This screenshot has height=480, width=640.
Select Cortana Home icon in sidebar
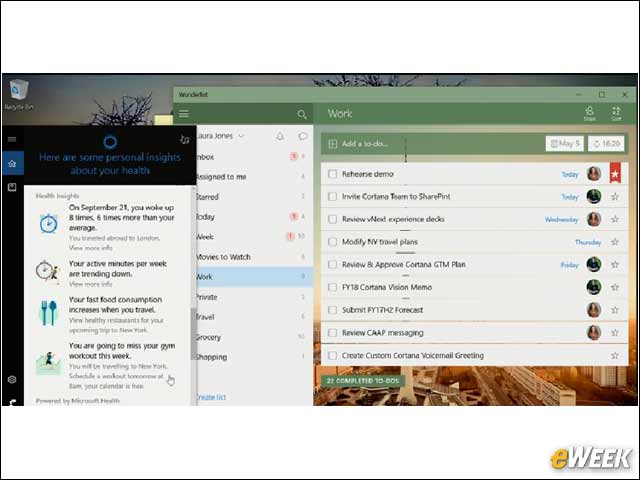pos(12,163)
